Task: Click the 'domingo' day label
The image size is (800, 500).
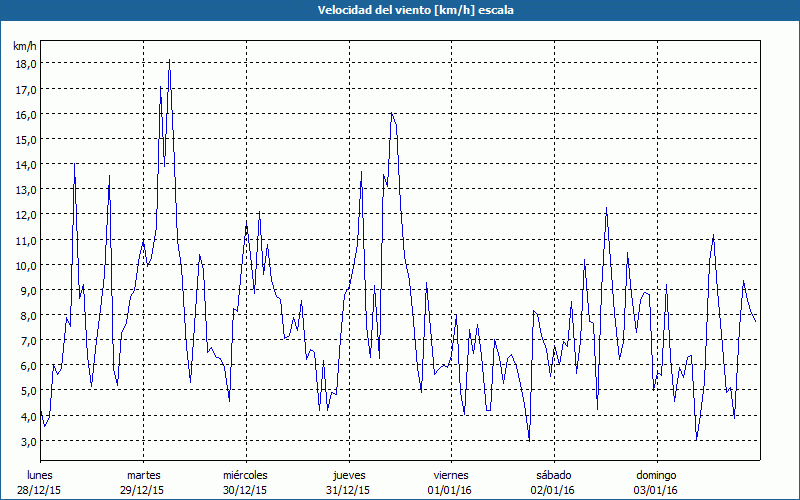Action: 656,475
